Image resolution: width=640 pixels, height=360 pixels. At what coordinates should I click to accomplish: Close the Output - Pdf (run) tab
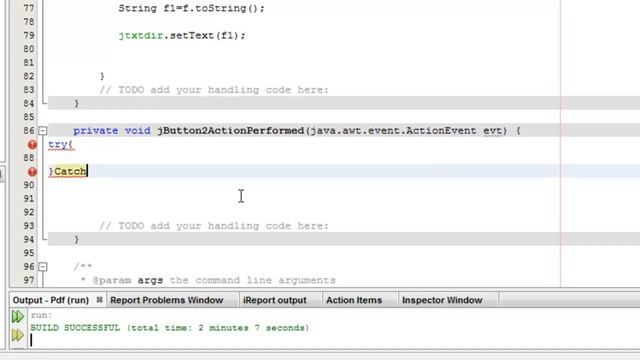click(x=99, y=300)
